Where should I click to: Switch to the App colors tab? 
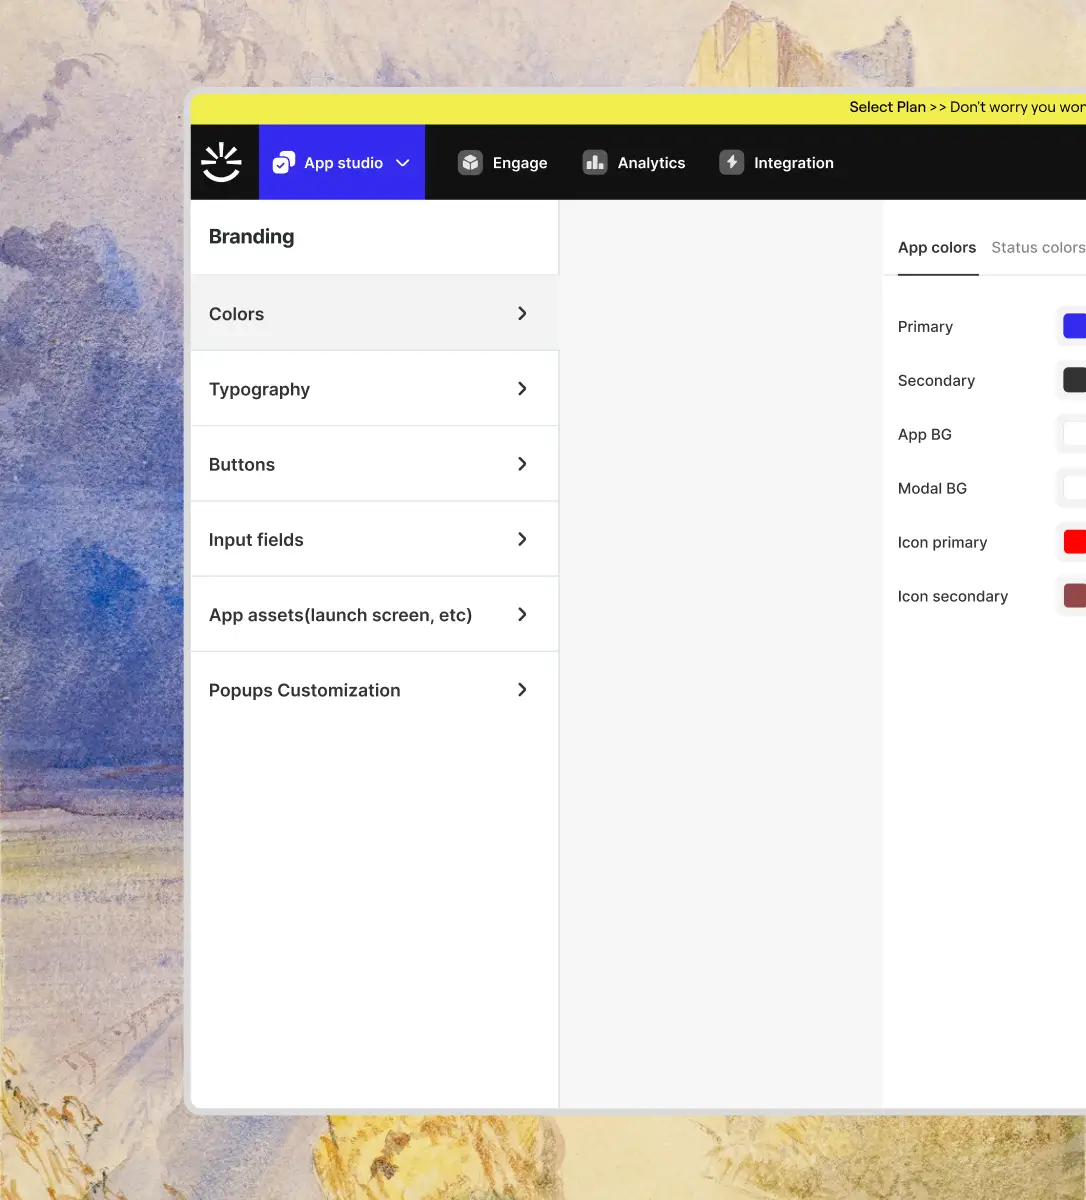tap(937, 247)
